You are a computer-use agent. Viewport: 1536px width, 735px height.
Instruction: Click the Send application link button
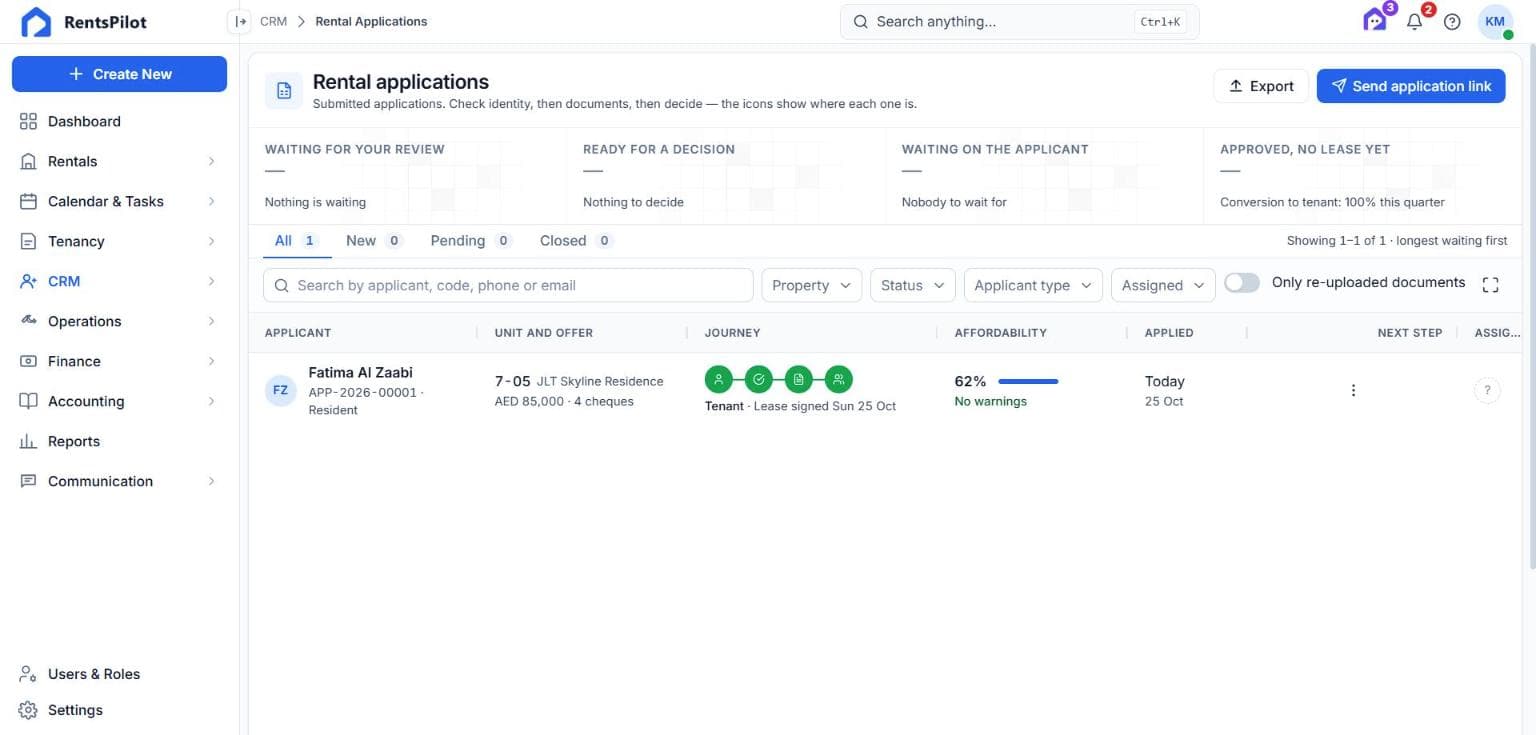1411,86
